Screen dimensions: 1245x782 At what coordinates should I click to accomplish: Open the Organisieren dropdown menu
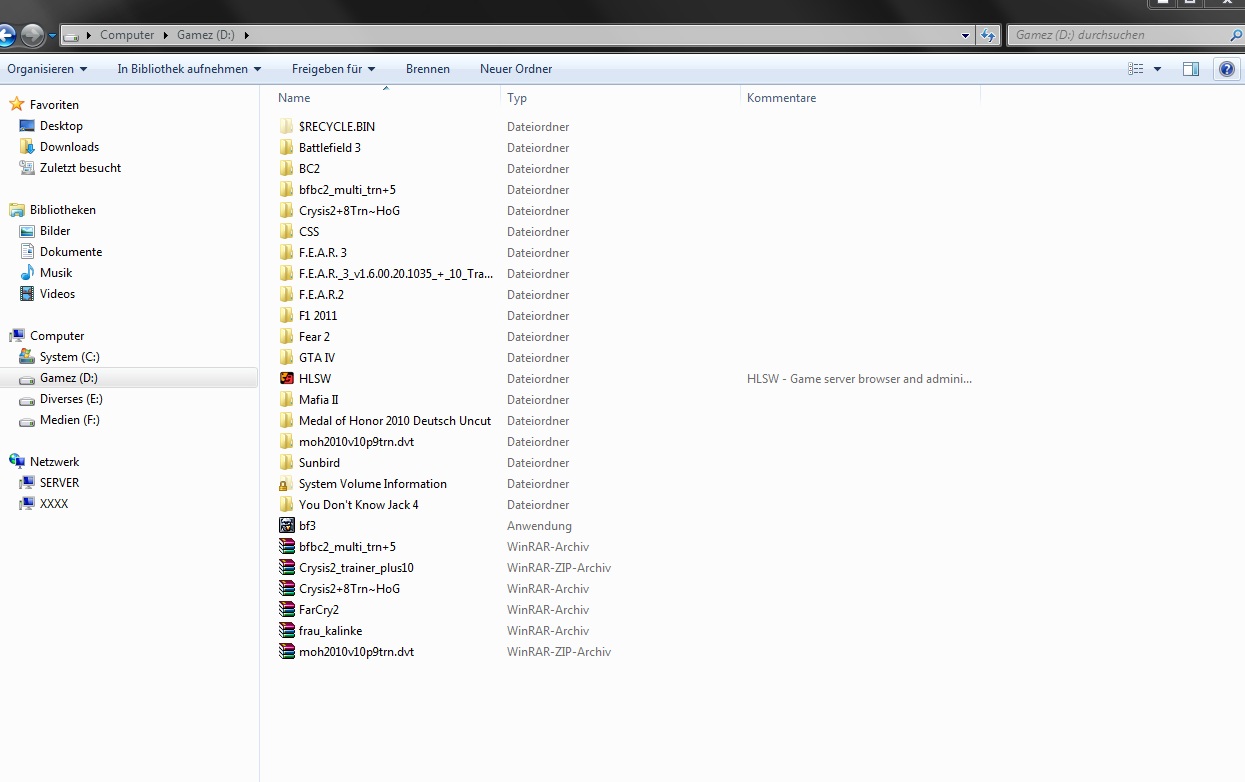click(x=47, y=69)
